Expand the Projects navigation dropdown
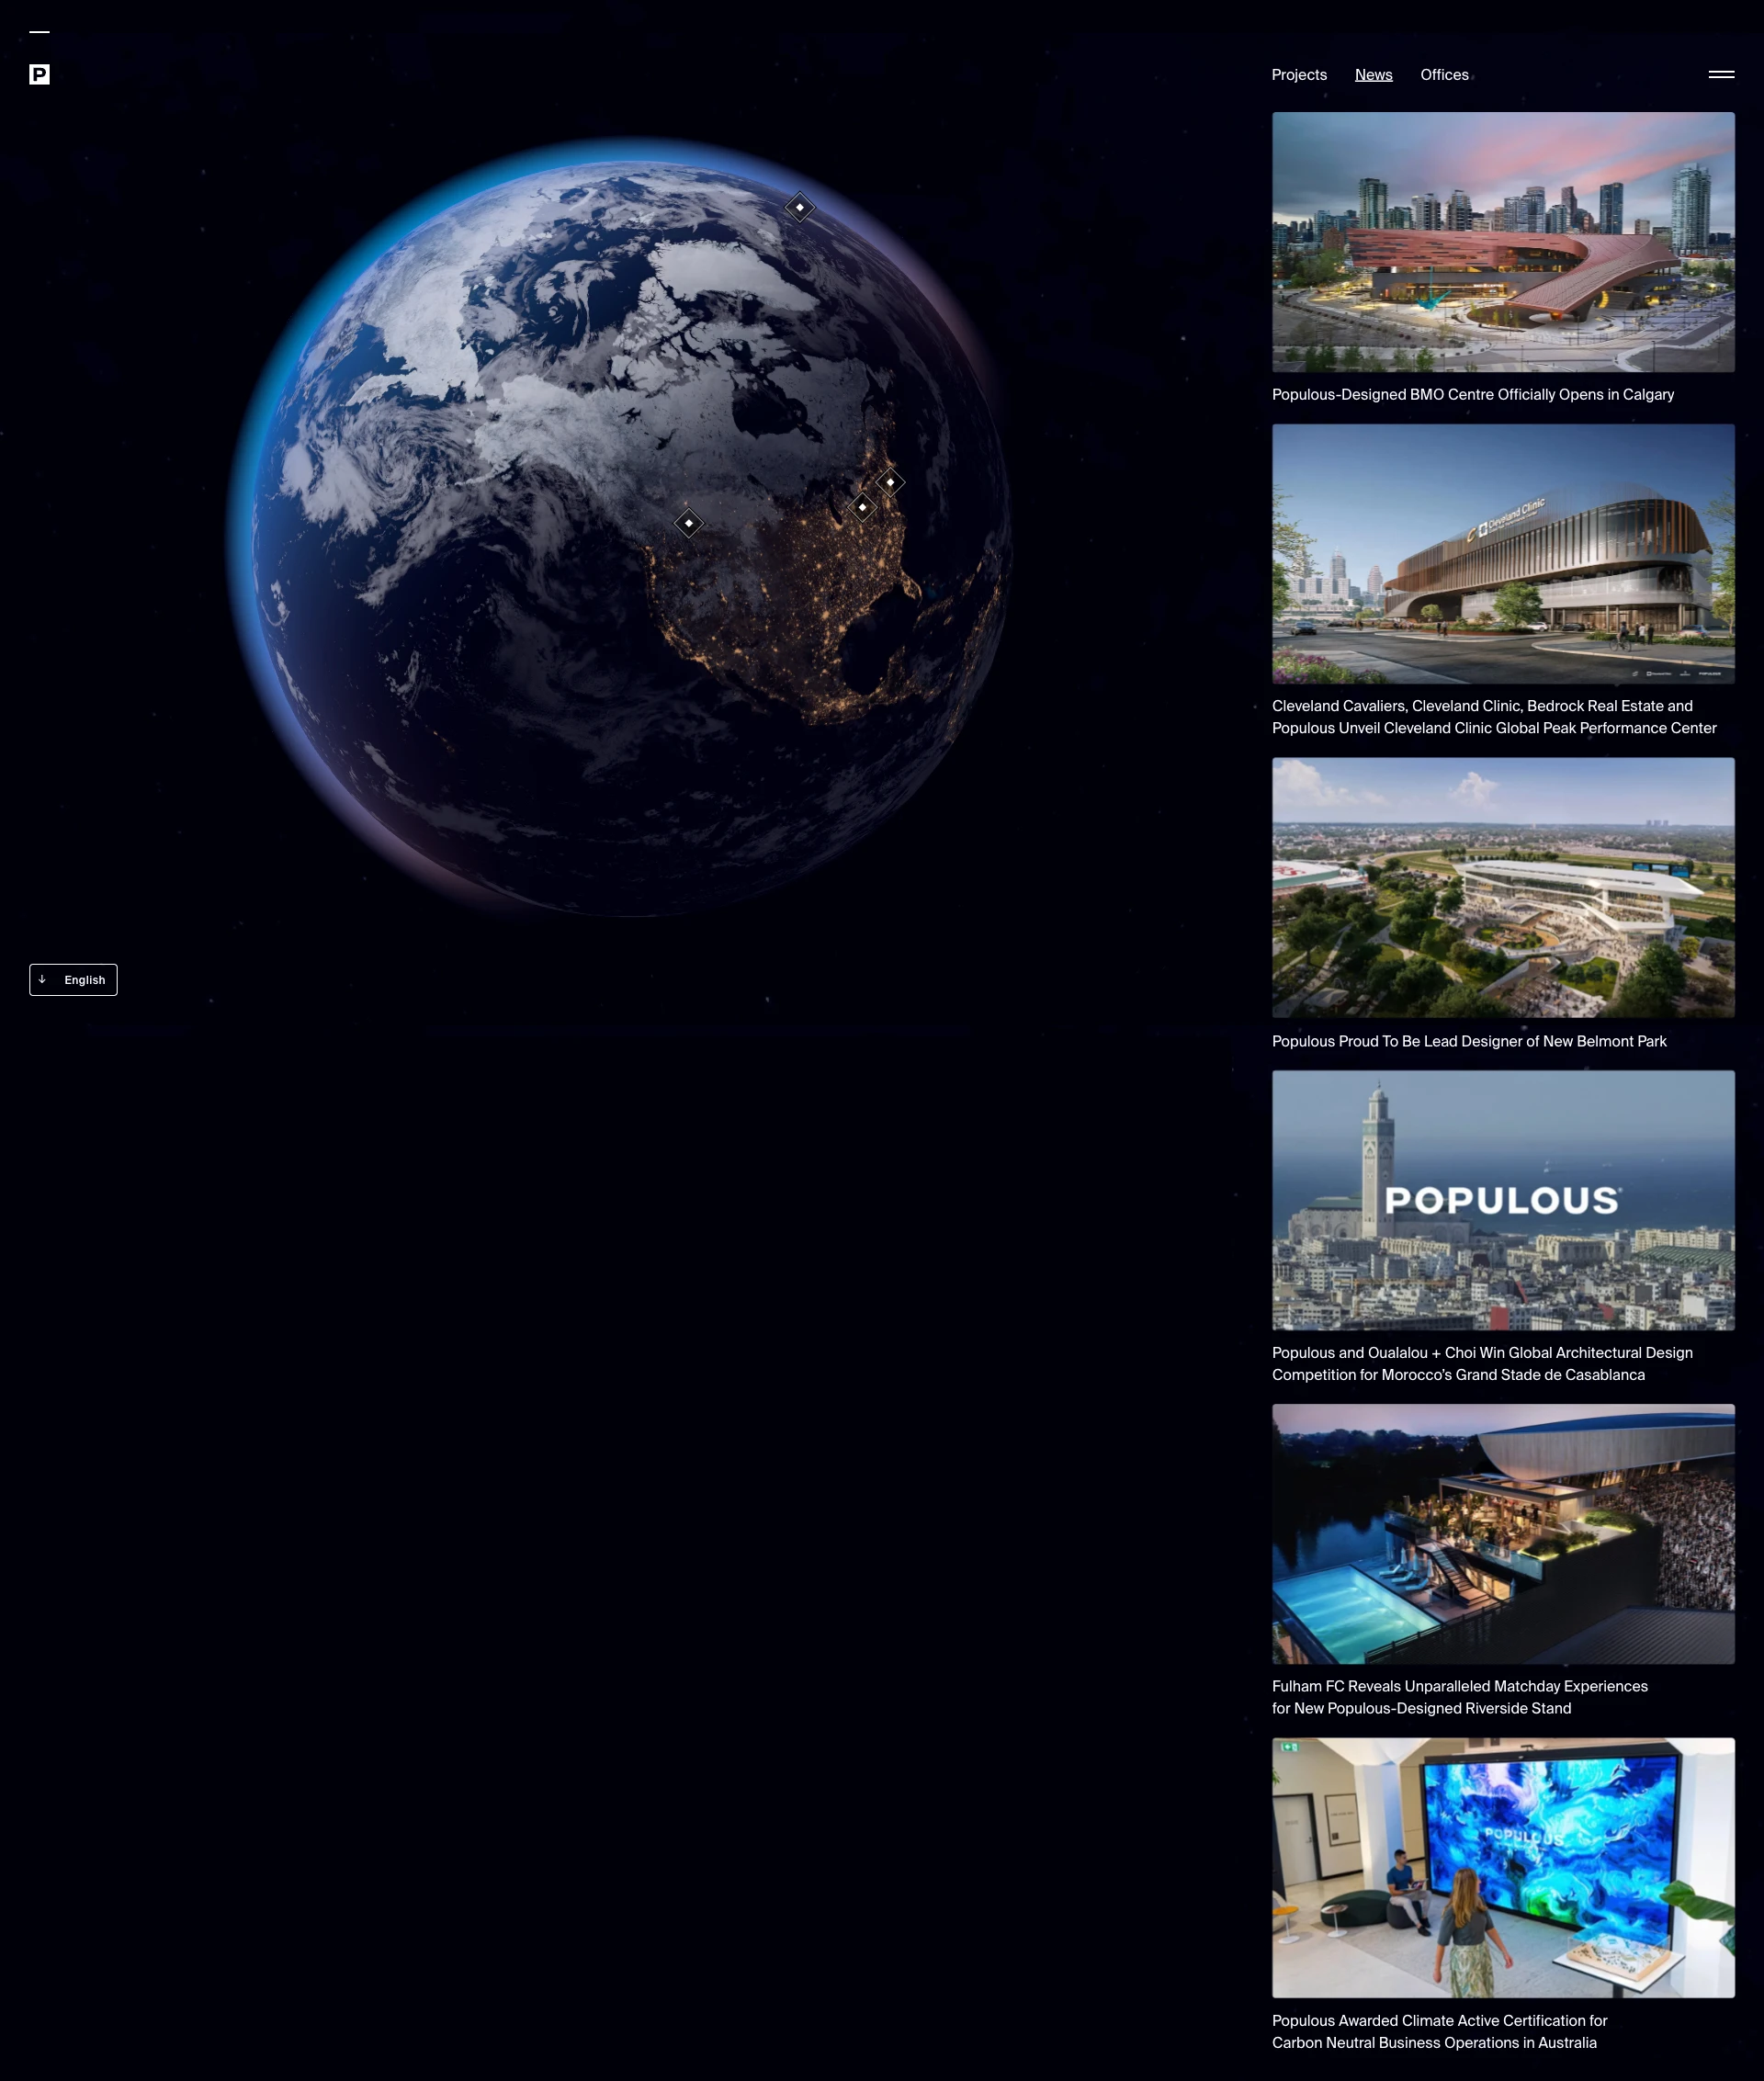The height and width of the screenshot is (2081, 1764). point(1298,74)
